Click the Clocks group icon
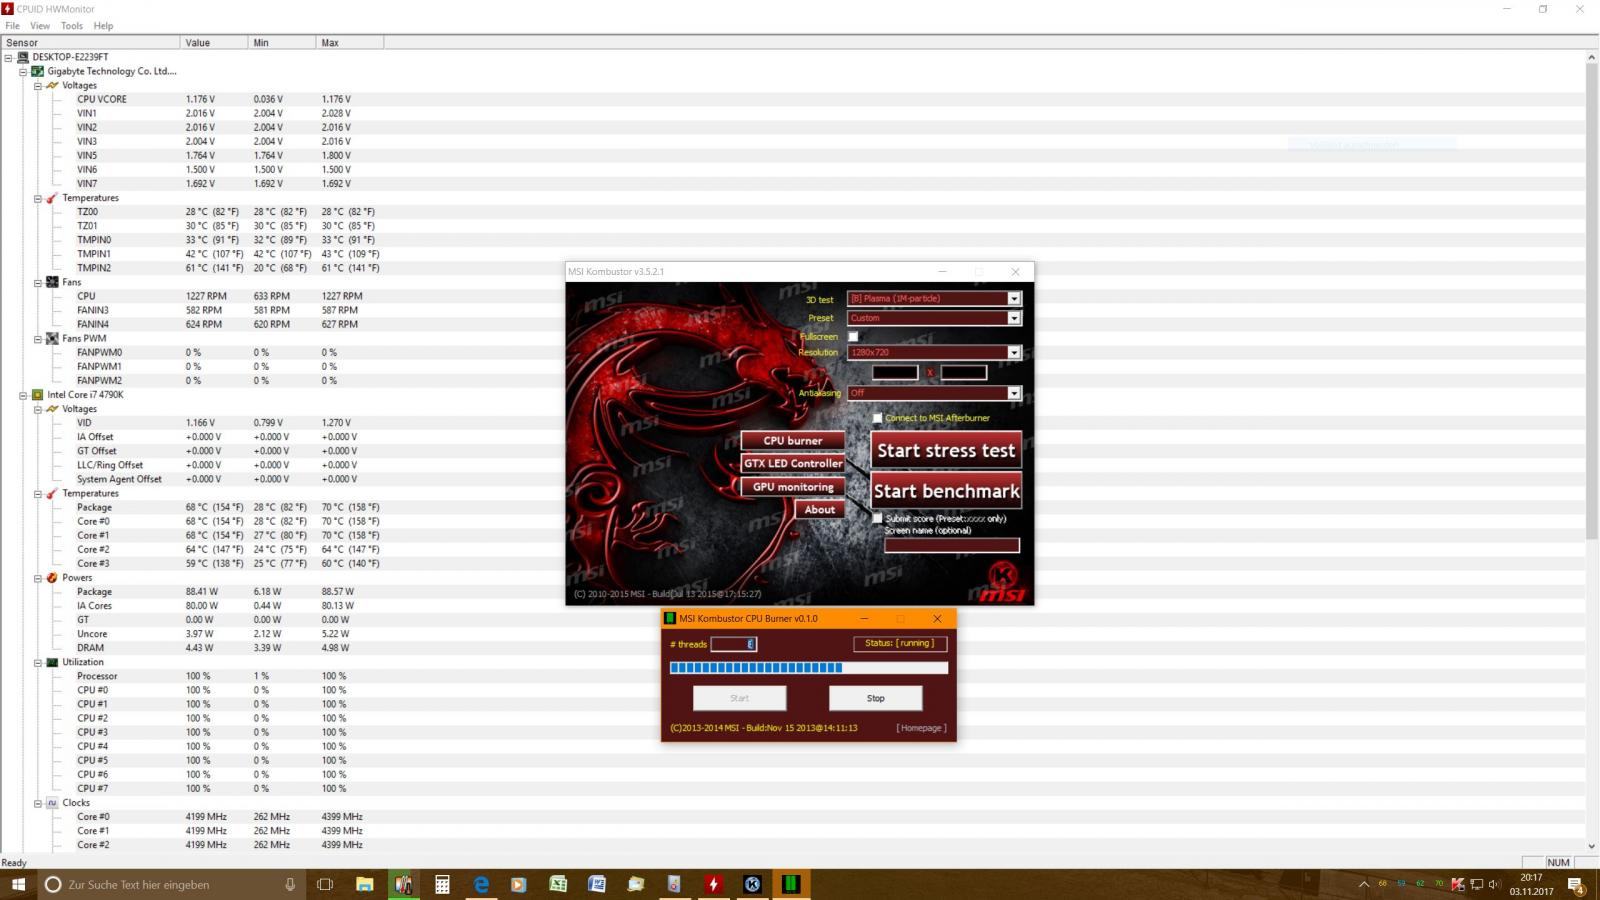The height and width of the screenshot is (900, 1600). pyautogui.click(x=52, y=803)
